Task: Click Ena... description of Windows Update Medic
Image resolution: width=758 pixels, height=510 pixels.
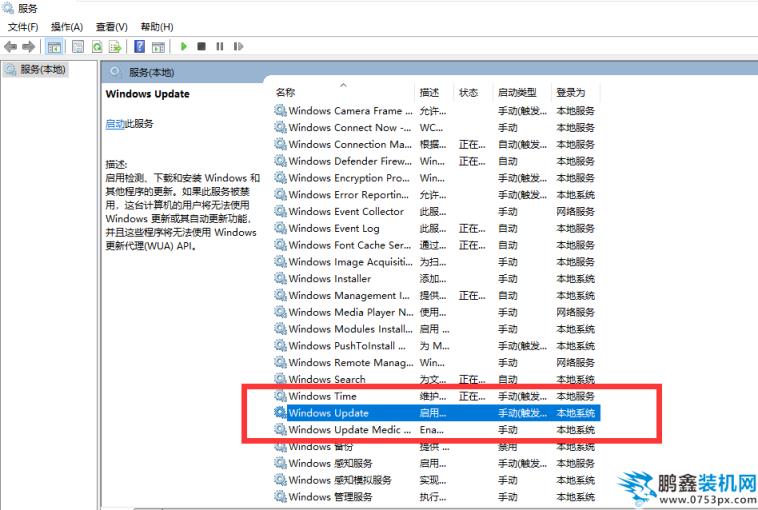Action: (431, 430)
